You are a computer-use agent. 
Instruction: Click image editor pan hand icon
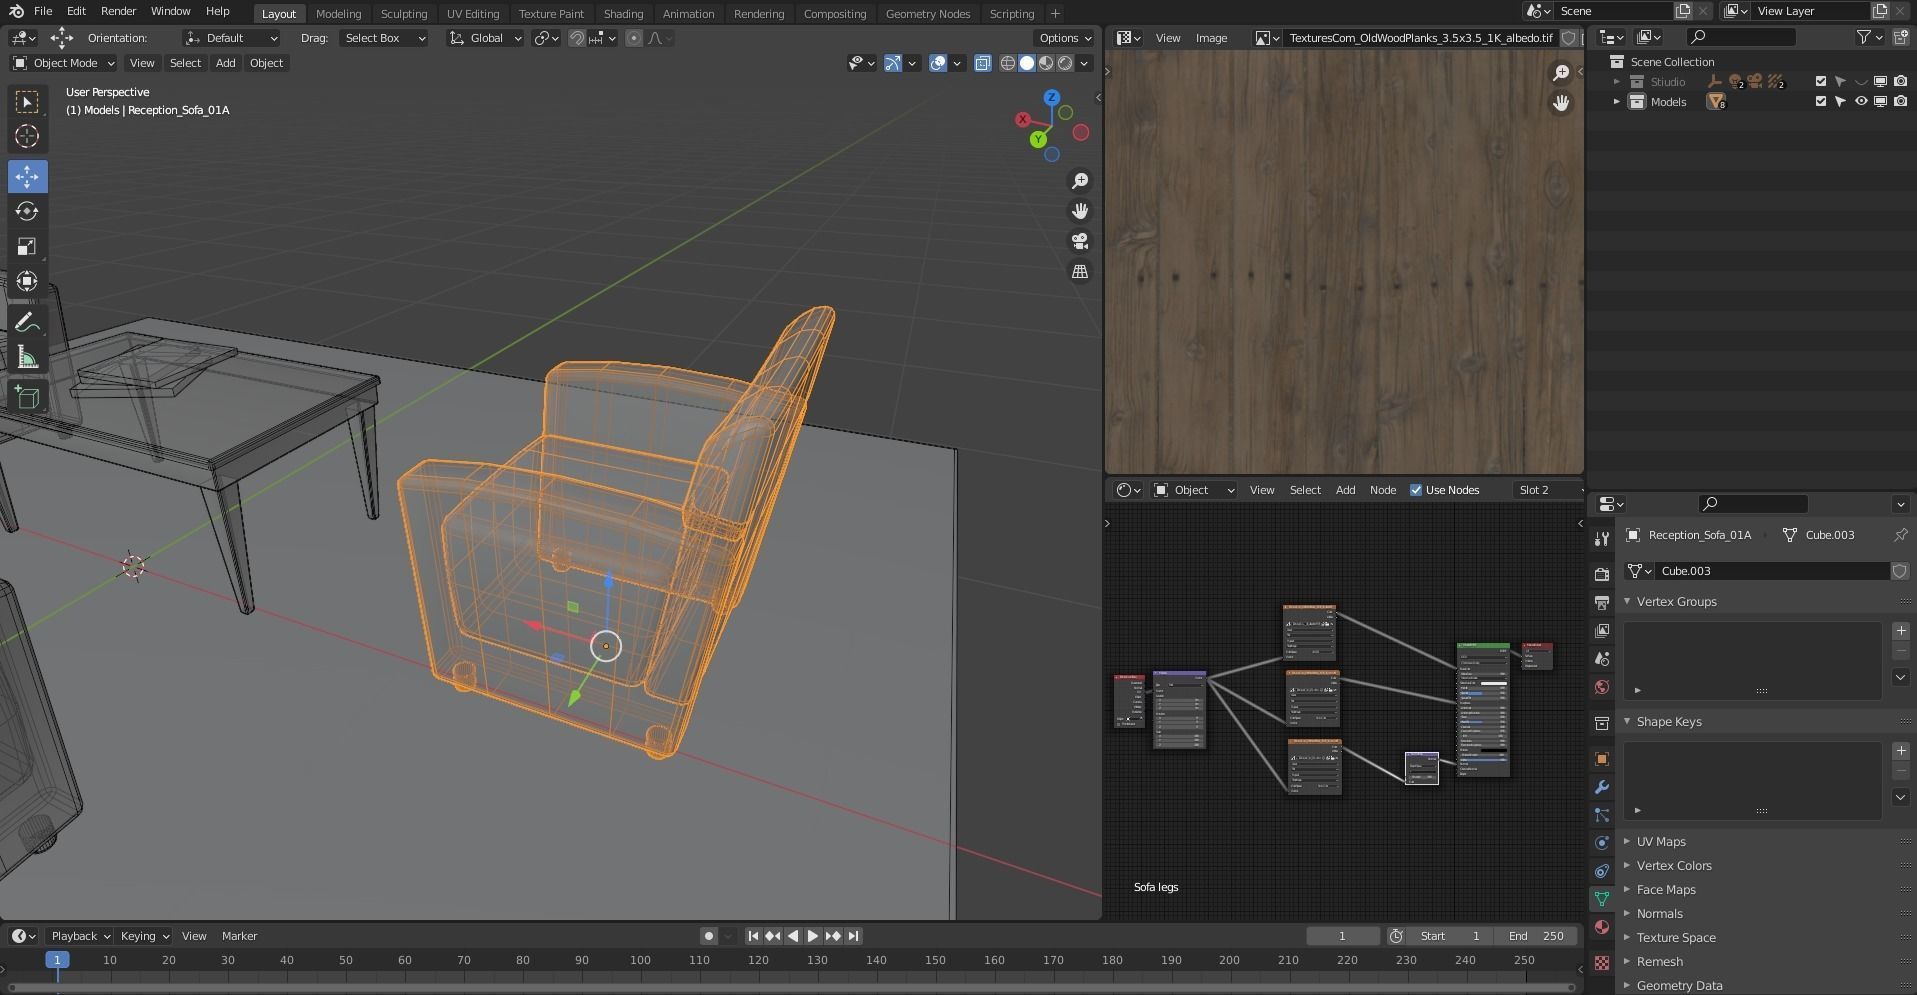point(1561,103)
